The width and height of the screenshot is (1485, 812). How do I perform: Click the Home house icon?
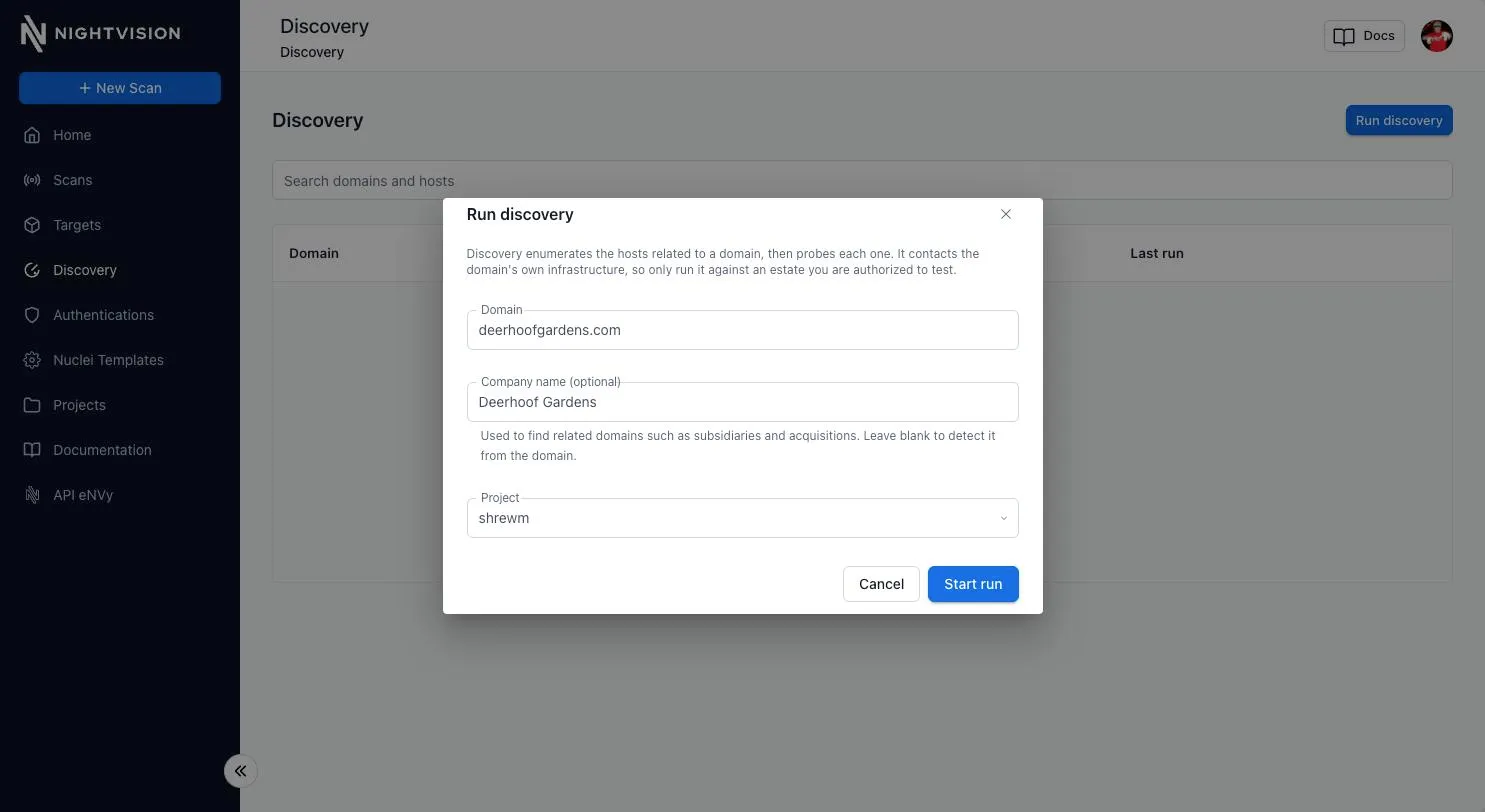(32, 135)
